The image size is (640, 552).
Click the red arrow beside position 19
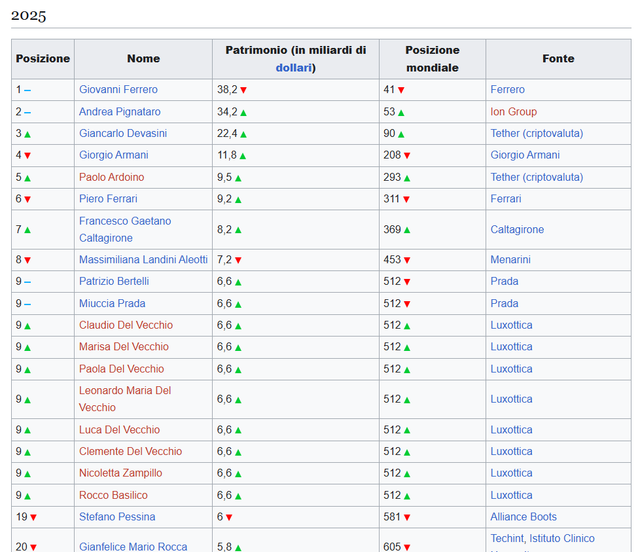tap(33, 518)
